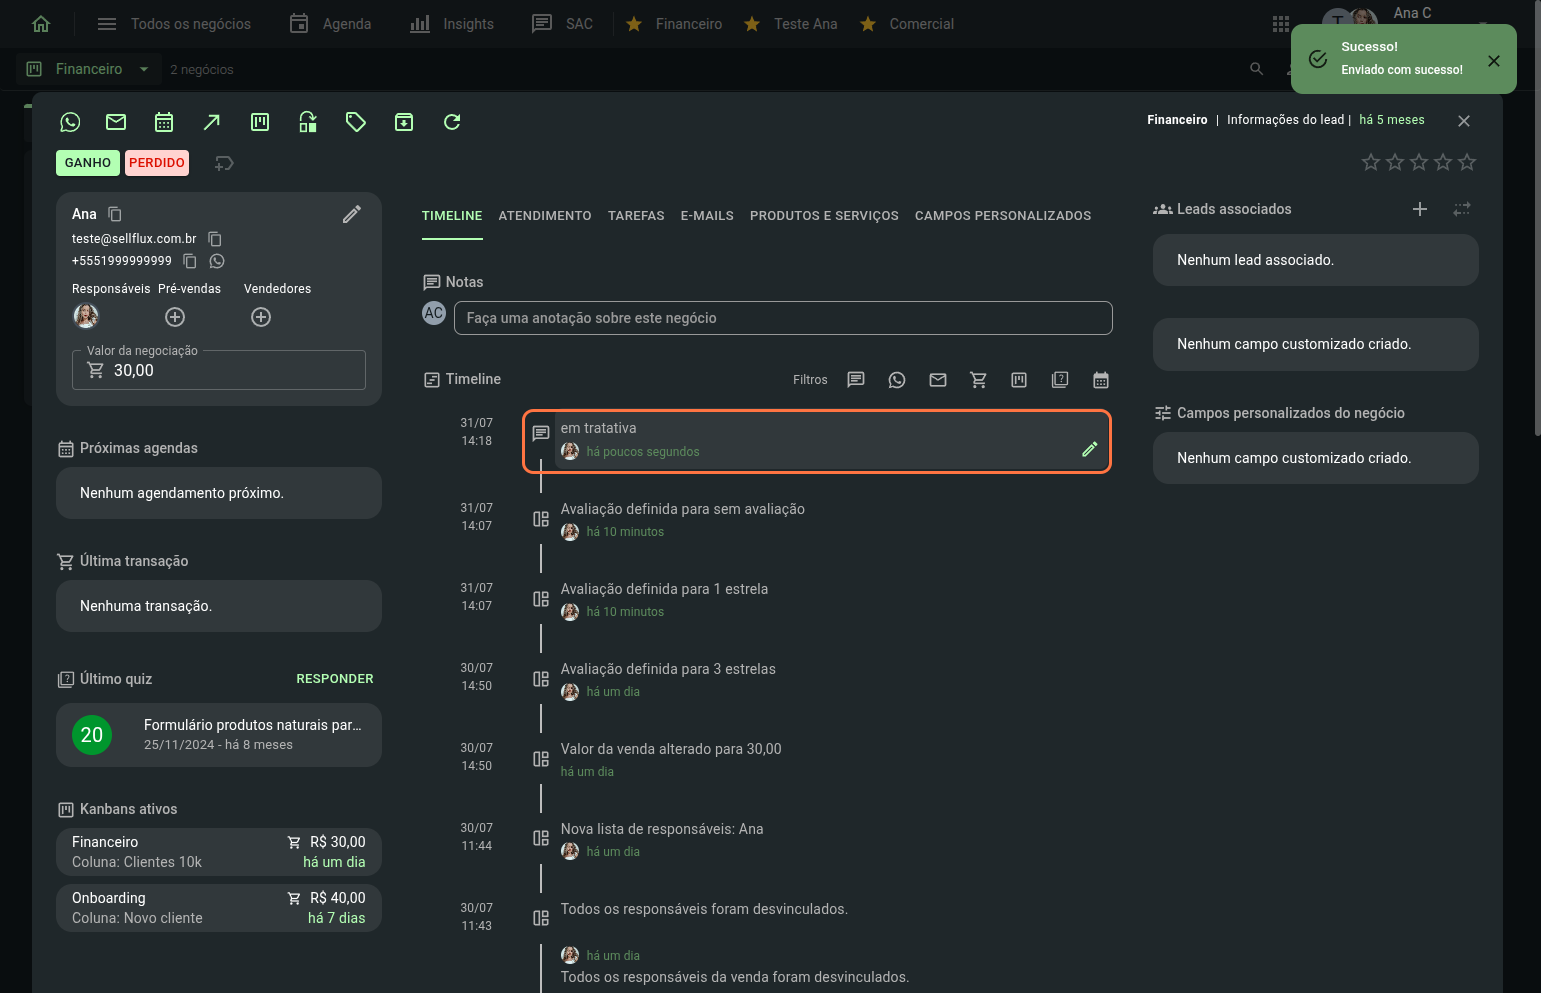Viewport: 1541px width, 993px height.
Task: Close the lead details panel
Action: (1464, 121)
